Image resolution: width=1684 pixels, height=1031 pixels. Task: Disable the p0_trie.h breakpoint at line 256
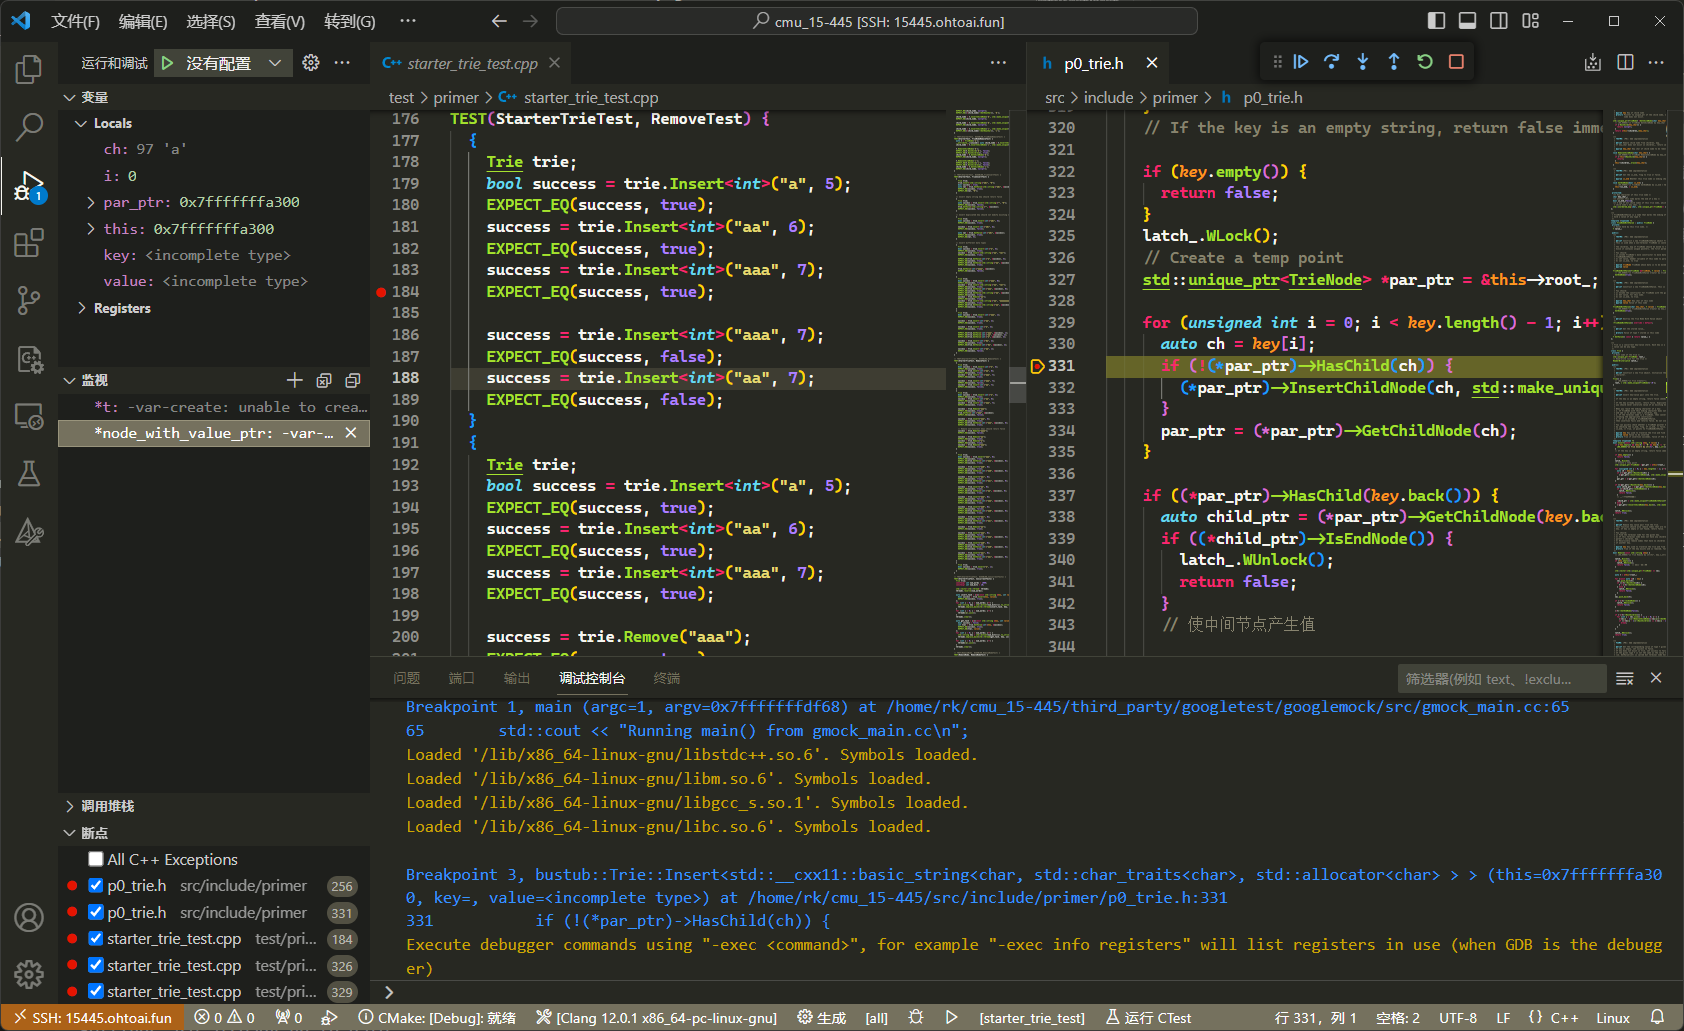click(x=96, y=886)
